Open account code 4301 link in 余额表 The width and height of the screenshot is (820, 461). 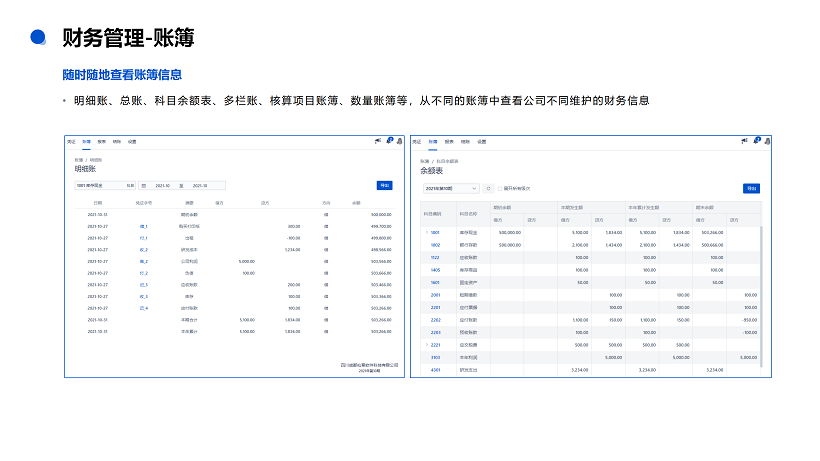(435, 370)
